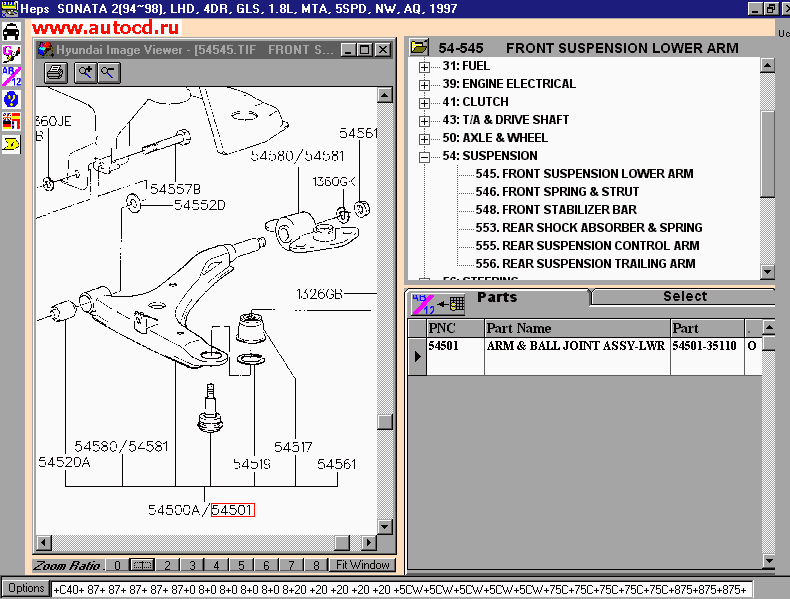Set zoom ratio to 8
Viewport: 790px width, 599px height.
pyautogui.click(x=316, y=565)
